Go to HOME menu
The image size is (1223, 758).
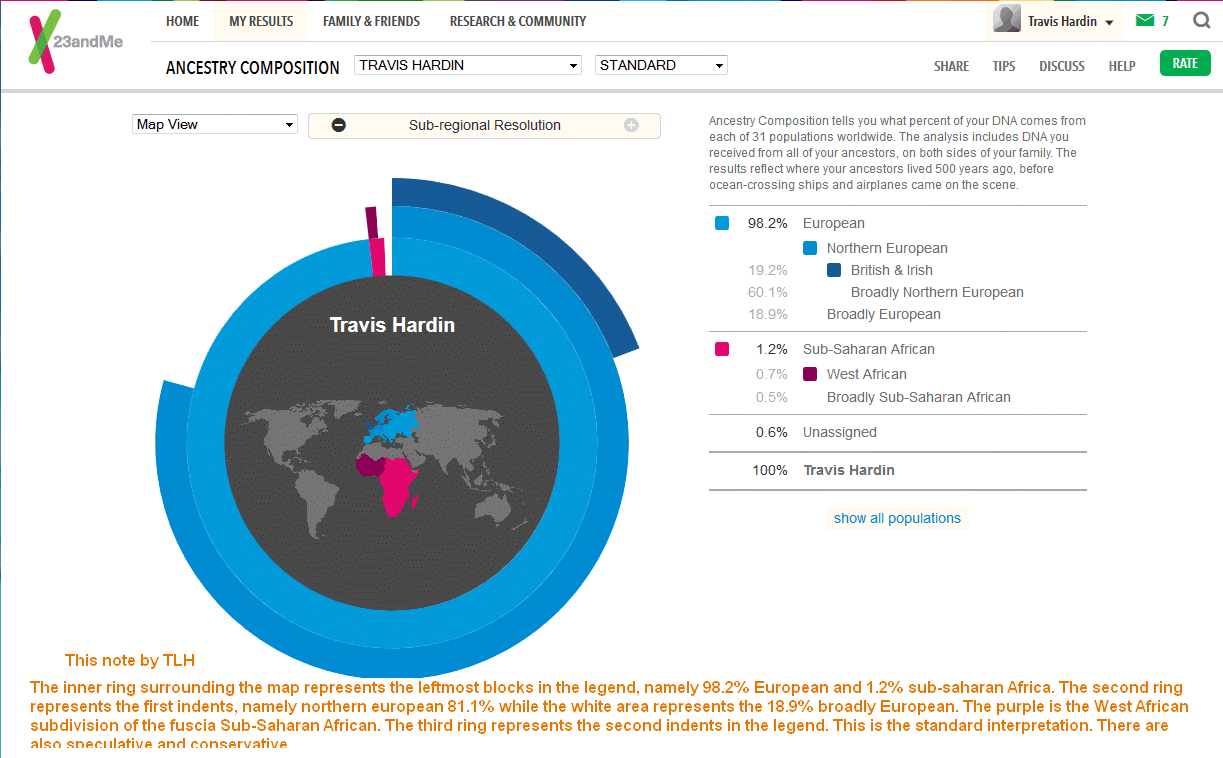pyautogui.click(x=182, y=21)
